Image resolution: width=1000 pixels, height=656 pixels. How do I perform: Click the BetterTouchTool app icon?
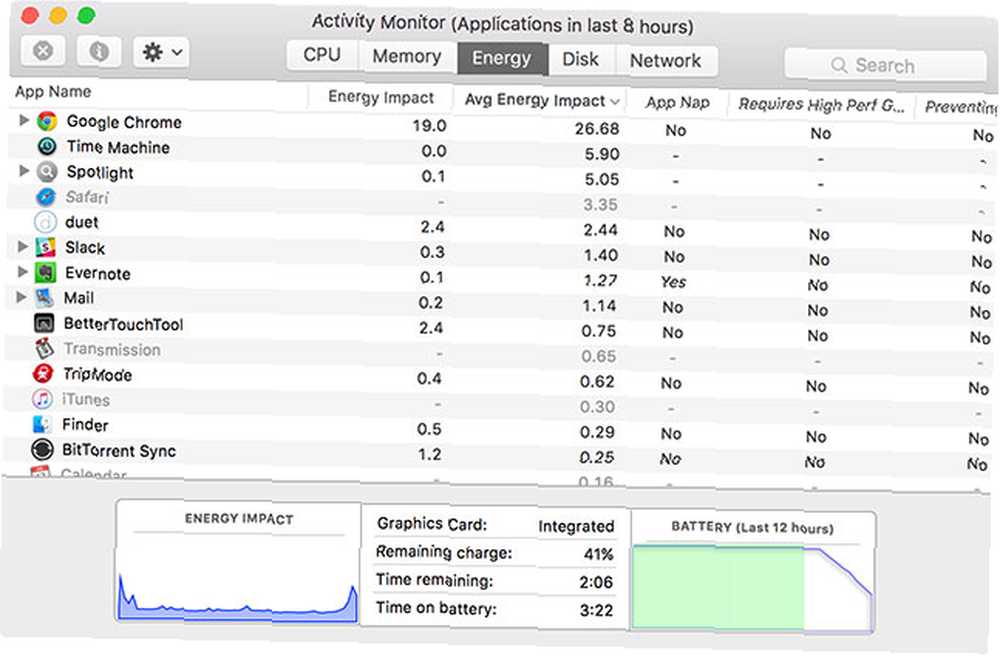pos(43,323)
